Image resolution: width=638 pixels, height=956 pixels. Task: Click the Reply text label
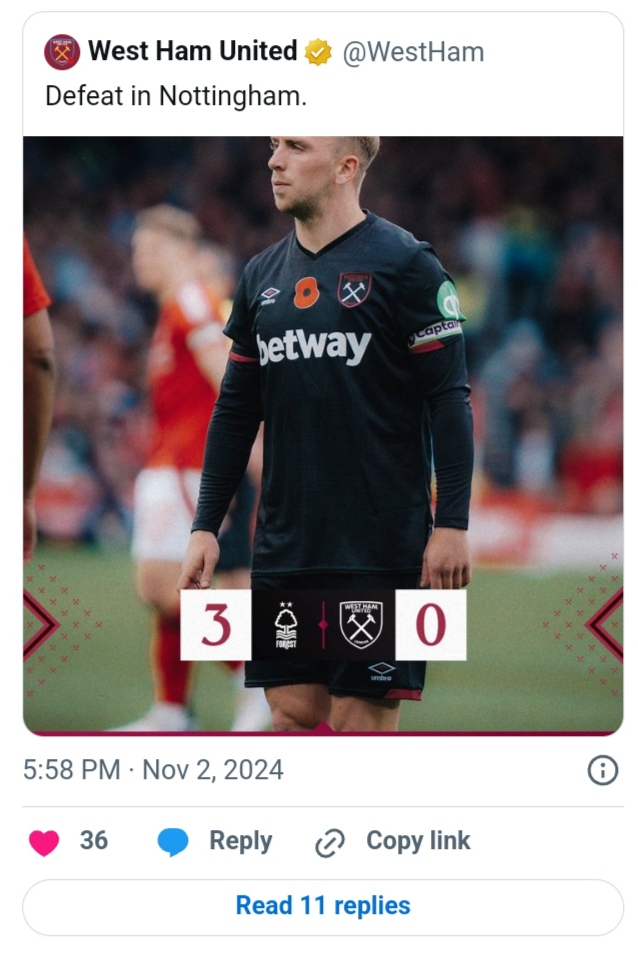tap(240, 842)
